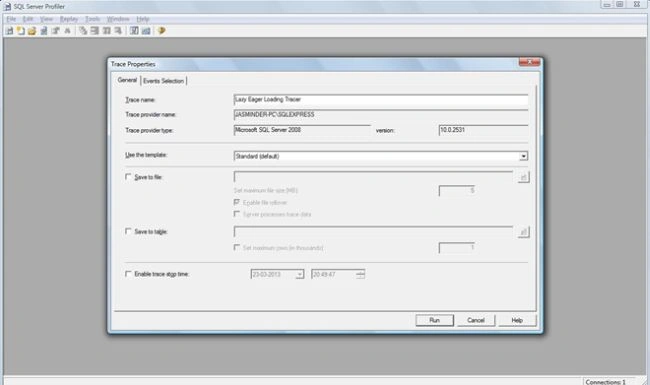Click the Open Trace Table toolbar icon
650x385 pixels.
44,31
